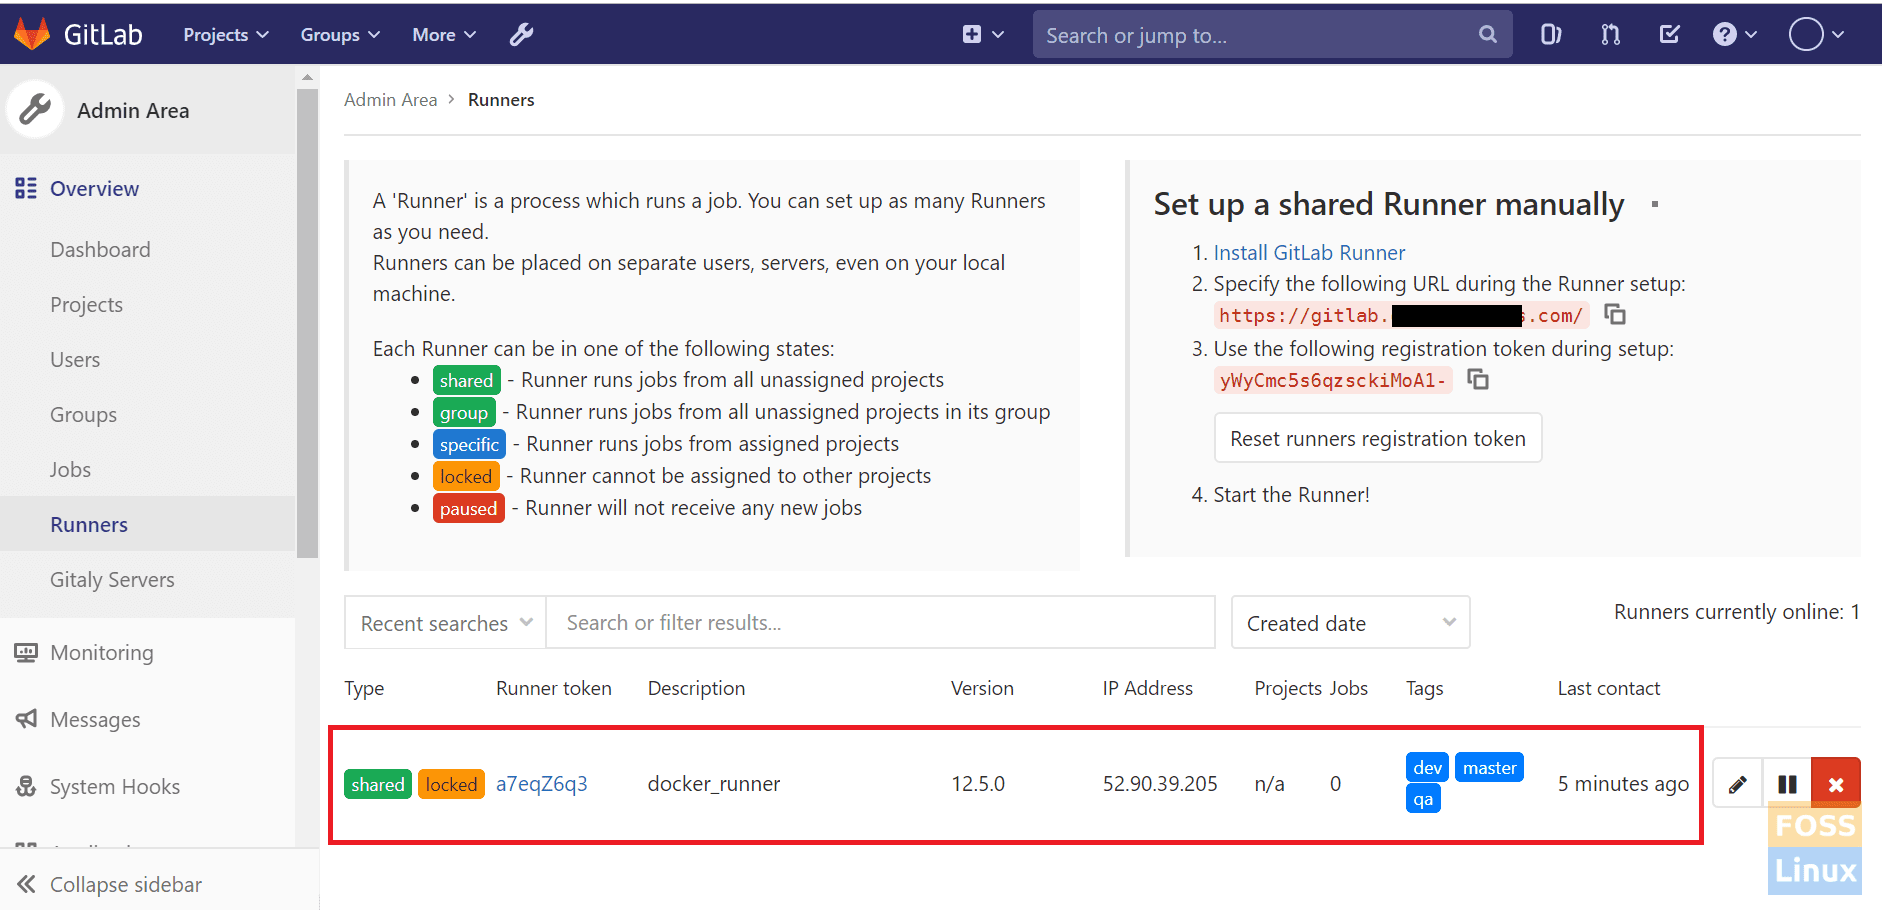1882x910 pixels.
Task: Click the specific state badge in legend
Action: tap(469, 444)
